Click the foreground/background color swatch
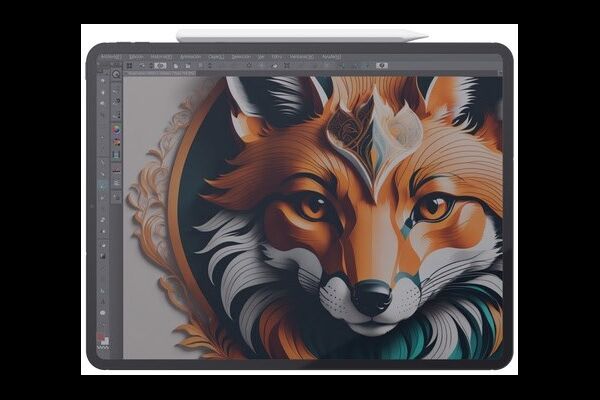 pos(103,339)
